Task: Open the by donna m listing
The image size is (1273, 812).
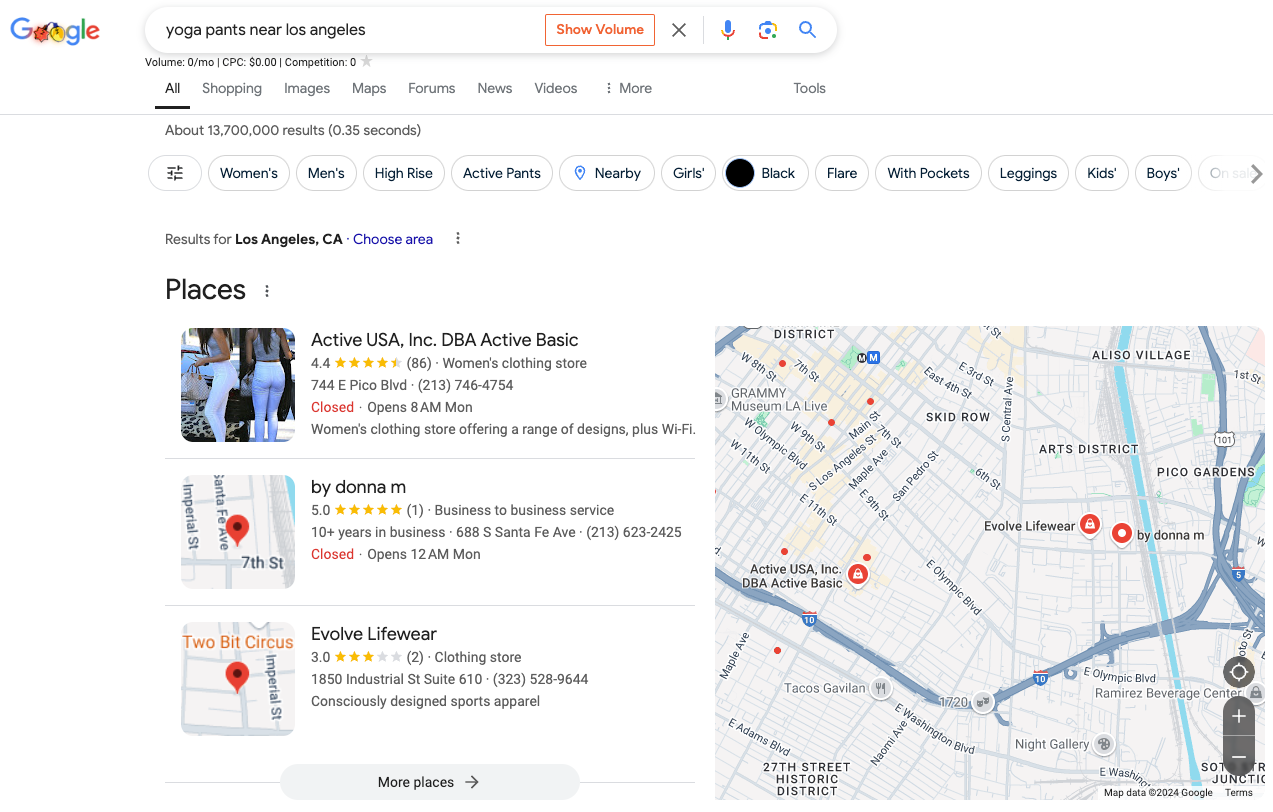Action: tap(358, 487)
